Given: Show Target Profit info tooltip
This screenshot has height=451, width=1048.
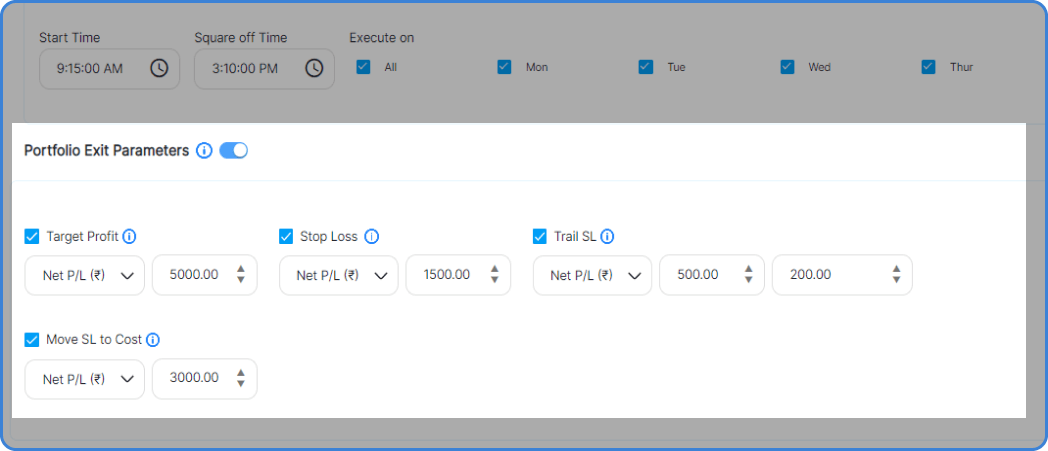Looking at the screenshot, I should [x=130, y=237].
